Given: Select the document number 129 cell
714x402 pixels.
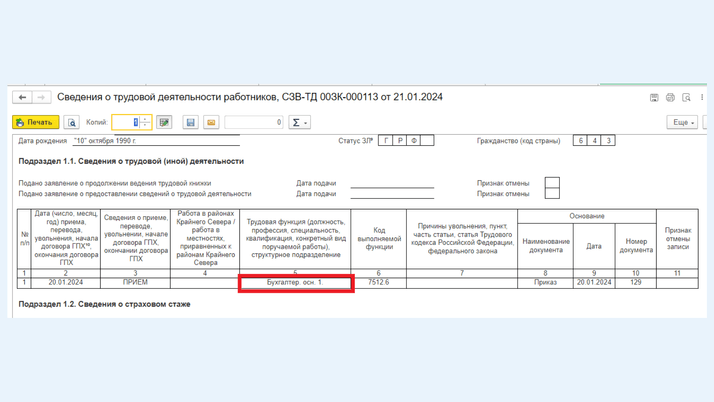Looking at the screenshot, I should coord(636,283).
